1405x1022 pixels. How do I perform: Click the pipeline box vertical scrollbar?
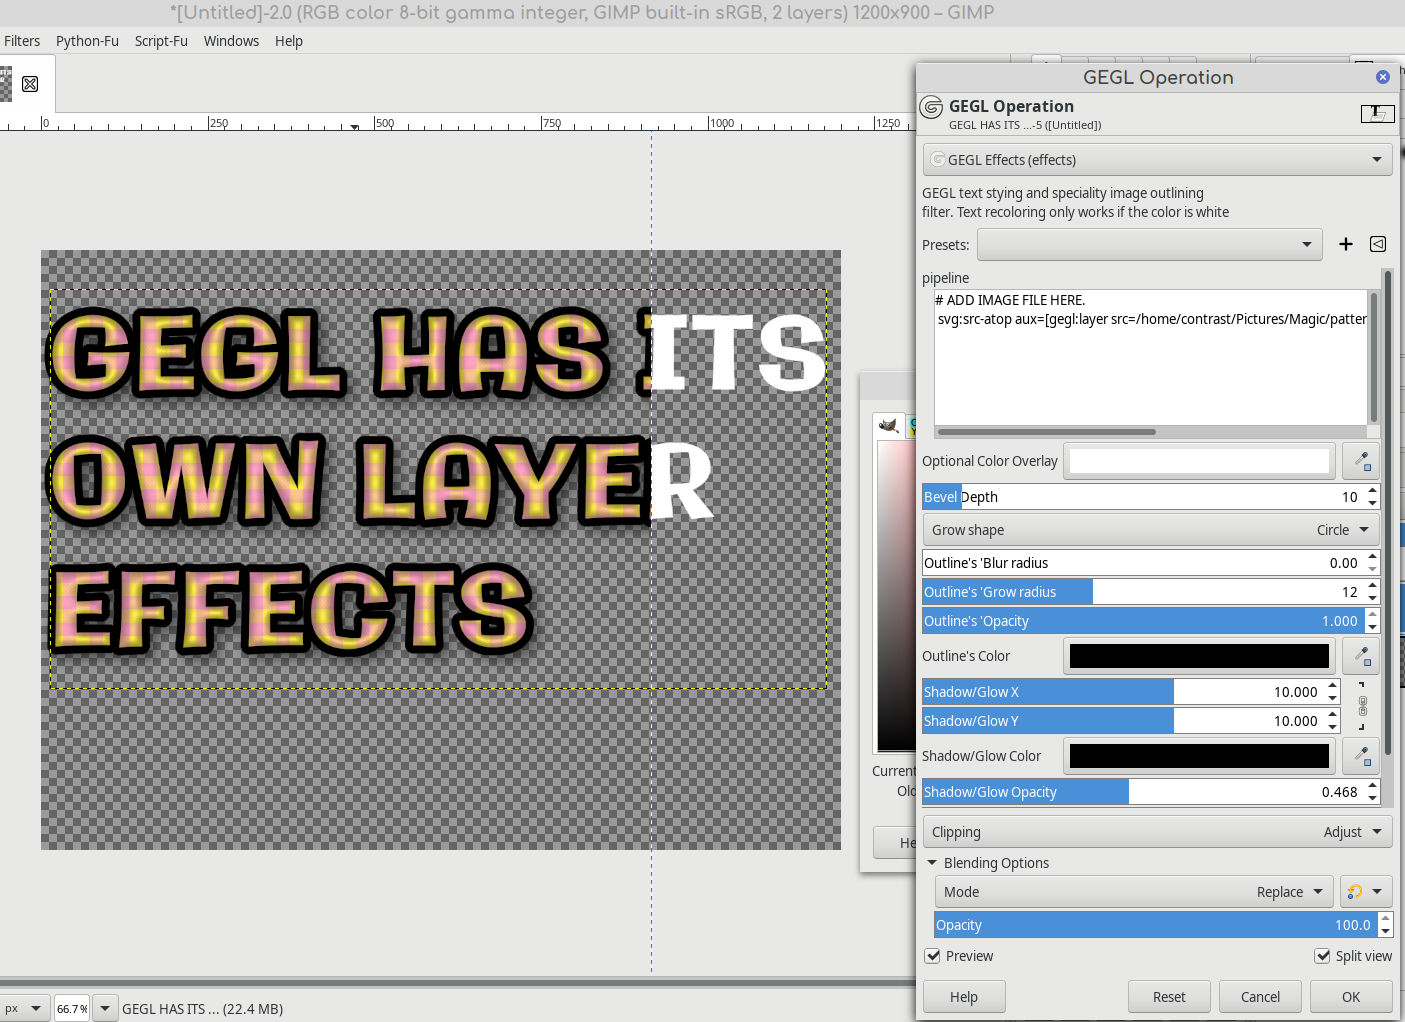click(x=1374, y=357)
